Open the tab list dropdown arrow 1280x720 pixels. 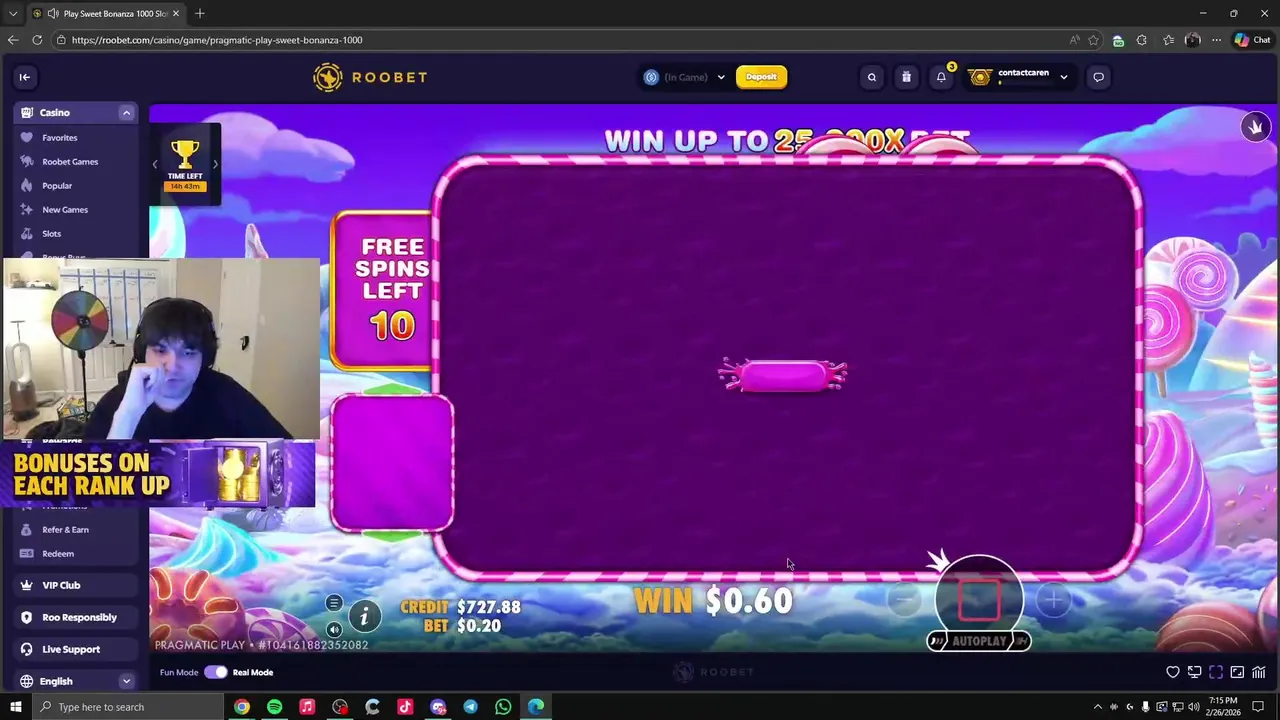click(x=13, y=14)
